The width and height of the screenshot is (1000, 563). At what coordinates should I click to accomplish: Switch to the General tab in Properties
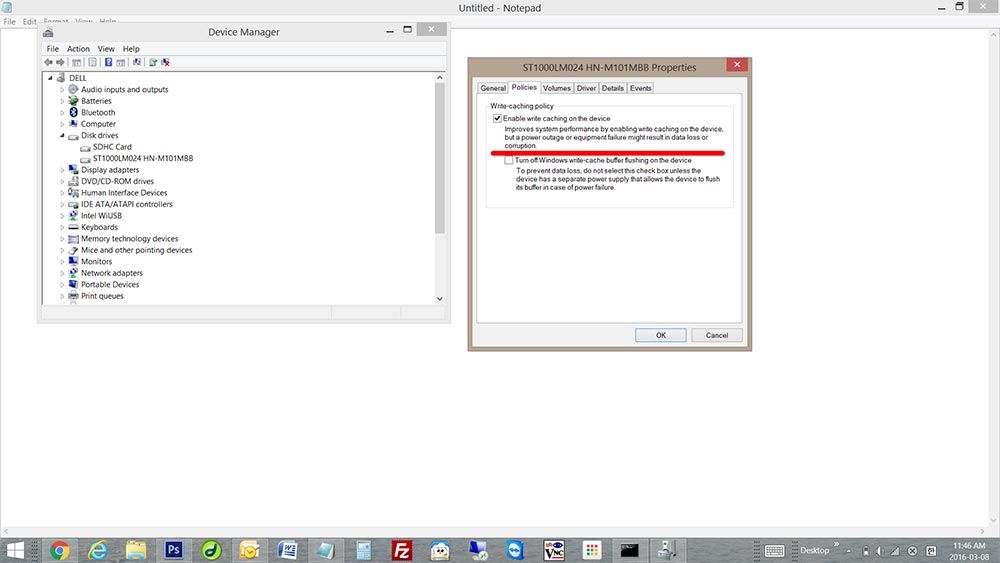click(x=493, y=89)
